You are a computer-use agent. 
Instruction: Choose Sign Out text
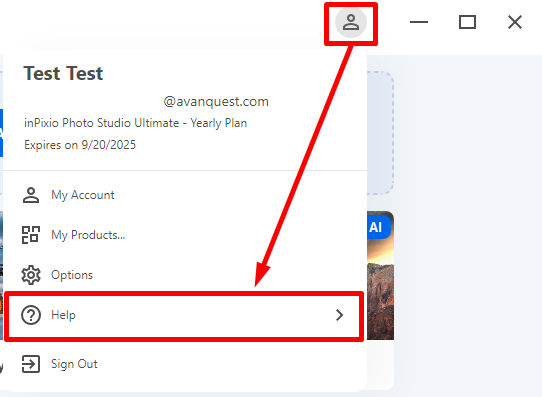[x=74, y=364]
